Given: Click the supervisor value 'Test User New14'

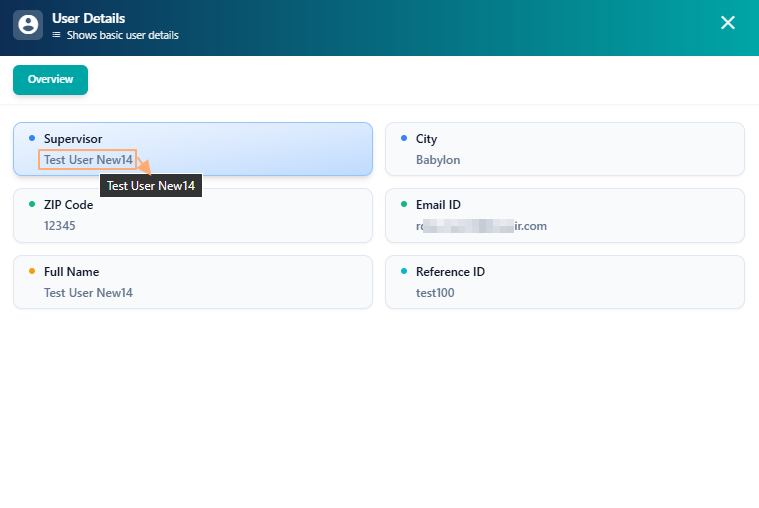Looking at the screenshot, I should click(88, 160).
